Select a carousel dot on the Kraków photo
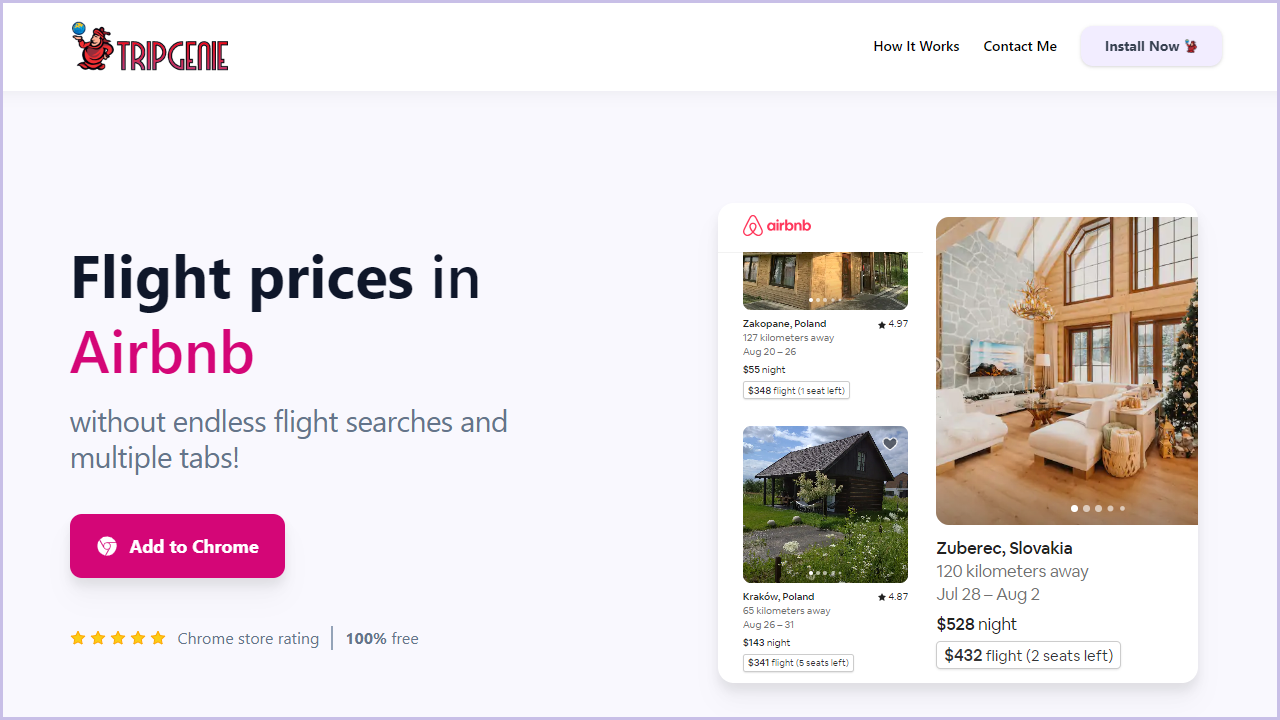 (810, 573)
